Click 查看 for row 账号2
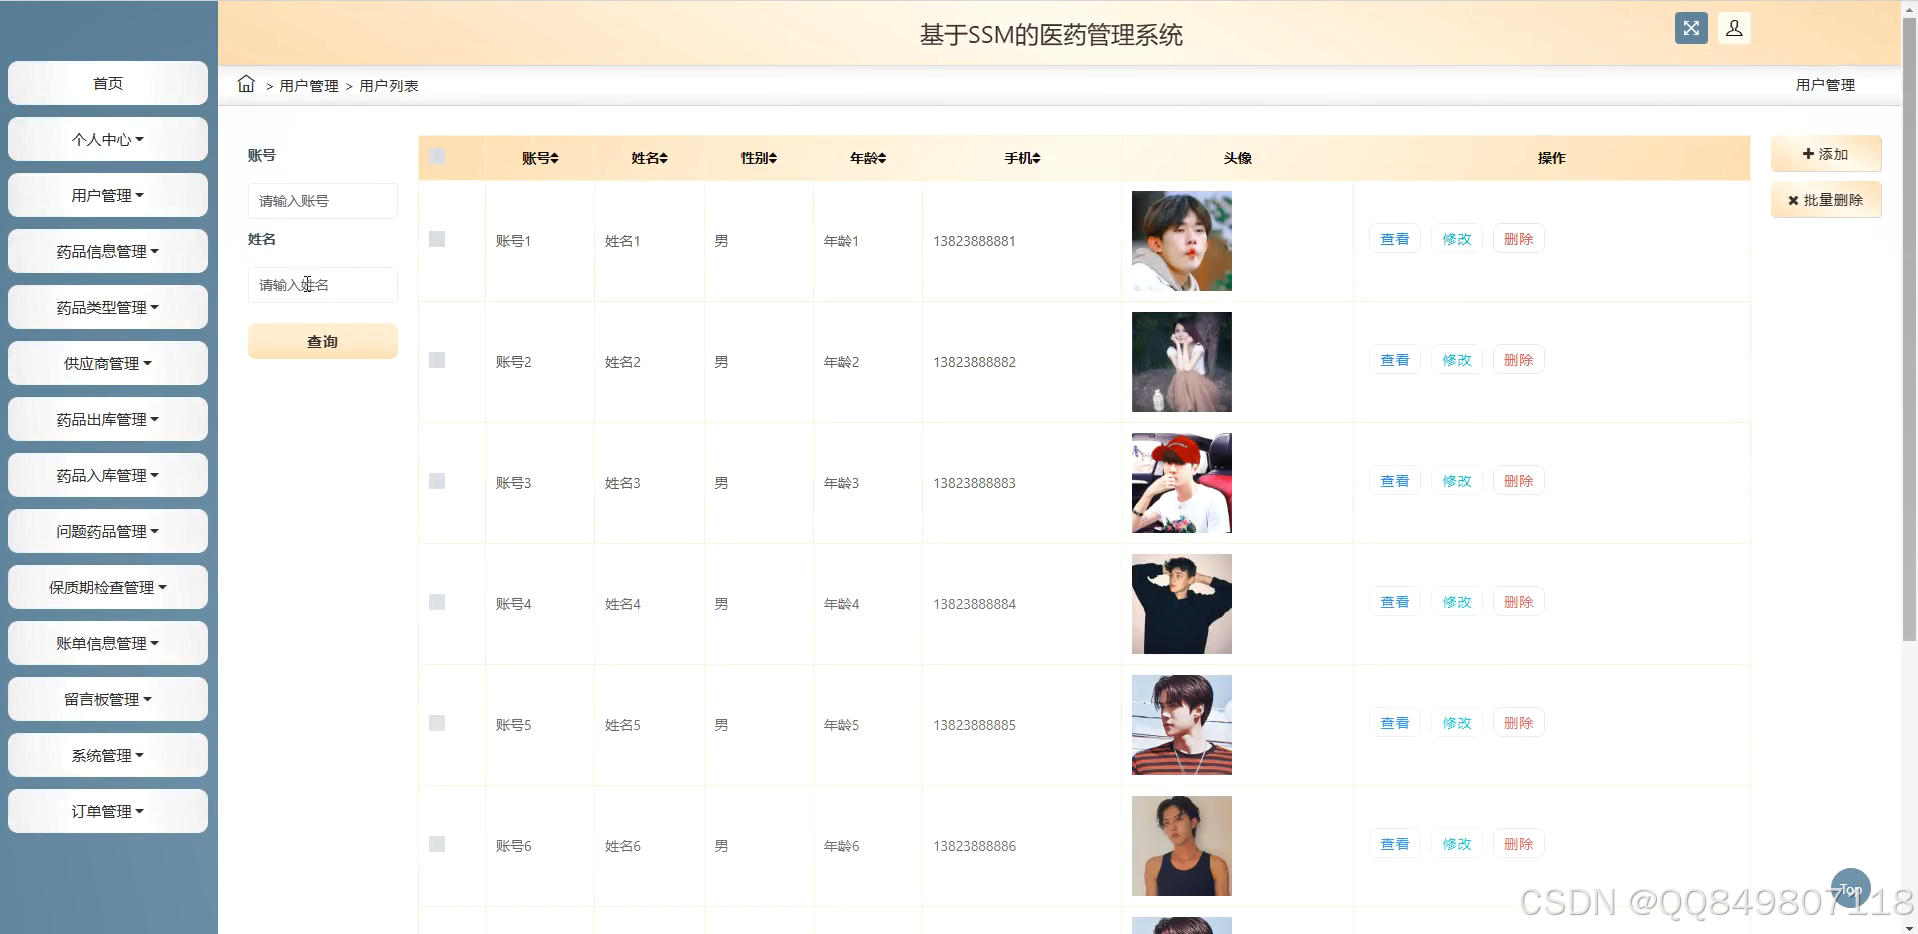The image size is (1918, 934). click(1395, 360)
